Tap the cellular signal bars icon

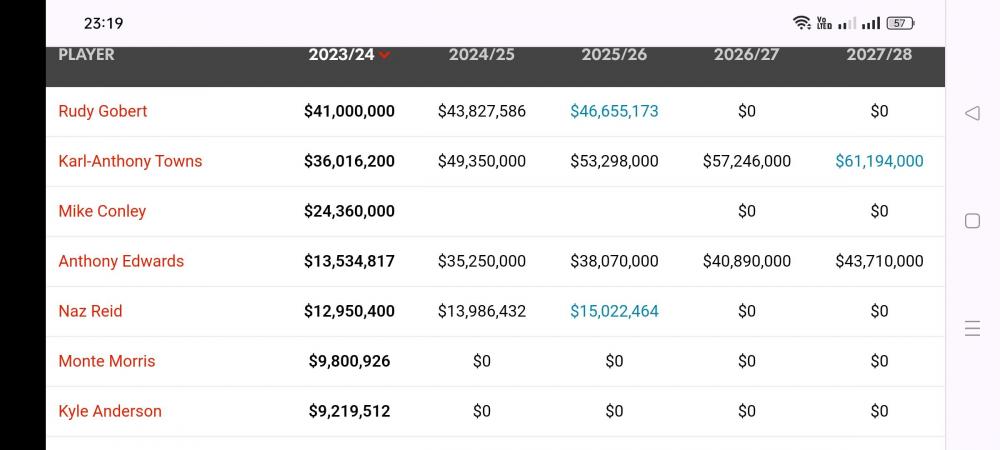(870, 23)
